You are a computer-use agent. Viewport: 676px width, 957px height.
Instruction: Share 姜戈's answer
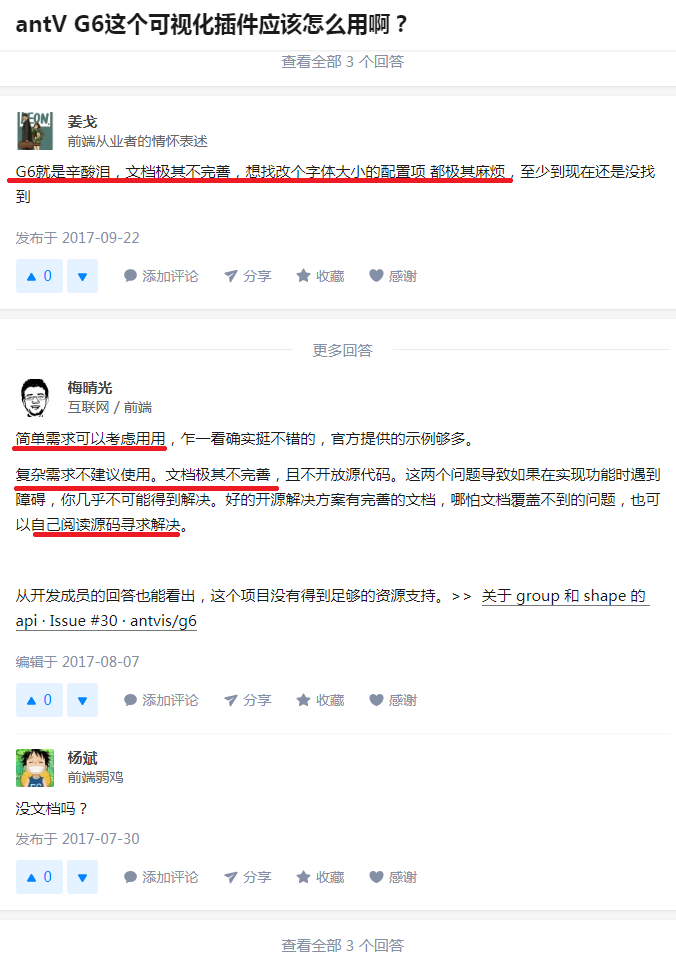click(247, 276)
